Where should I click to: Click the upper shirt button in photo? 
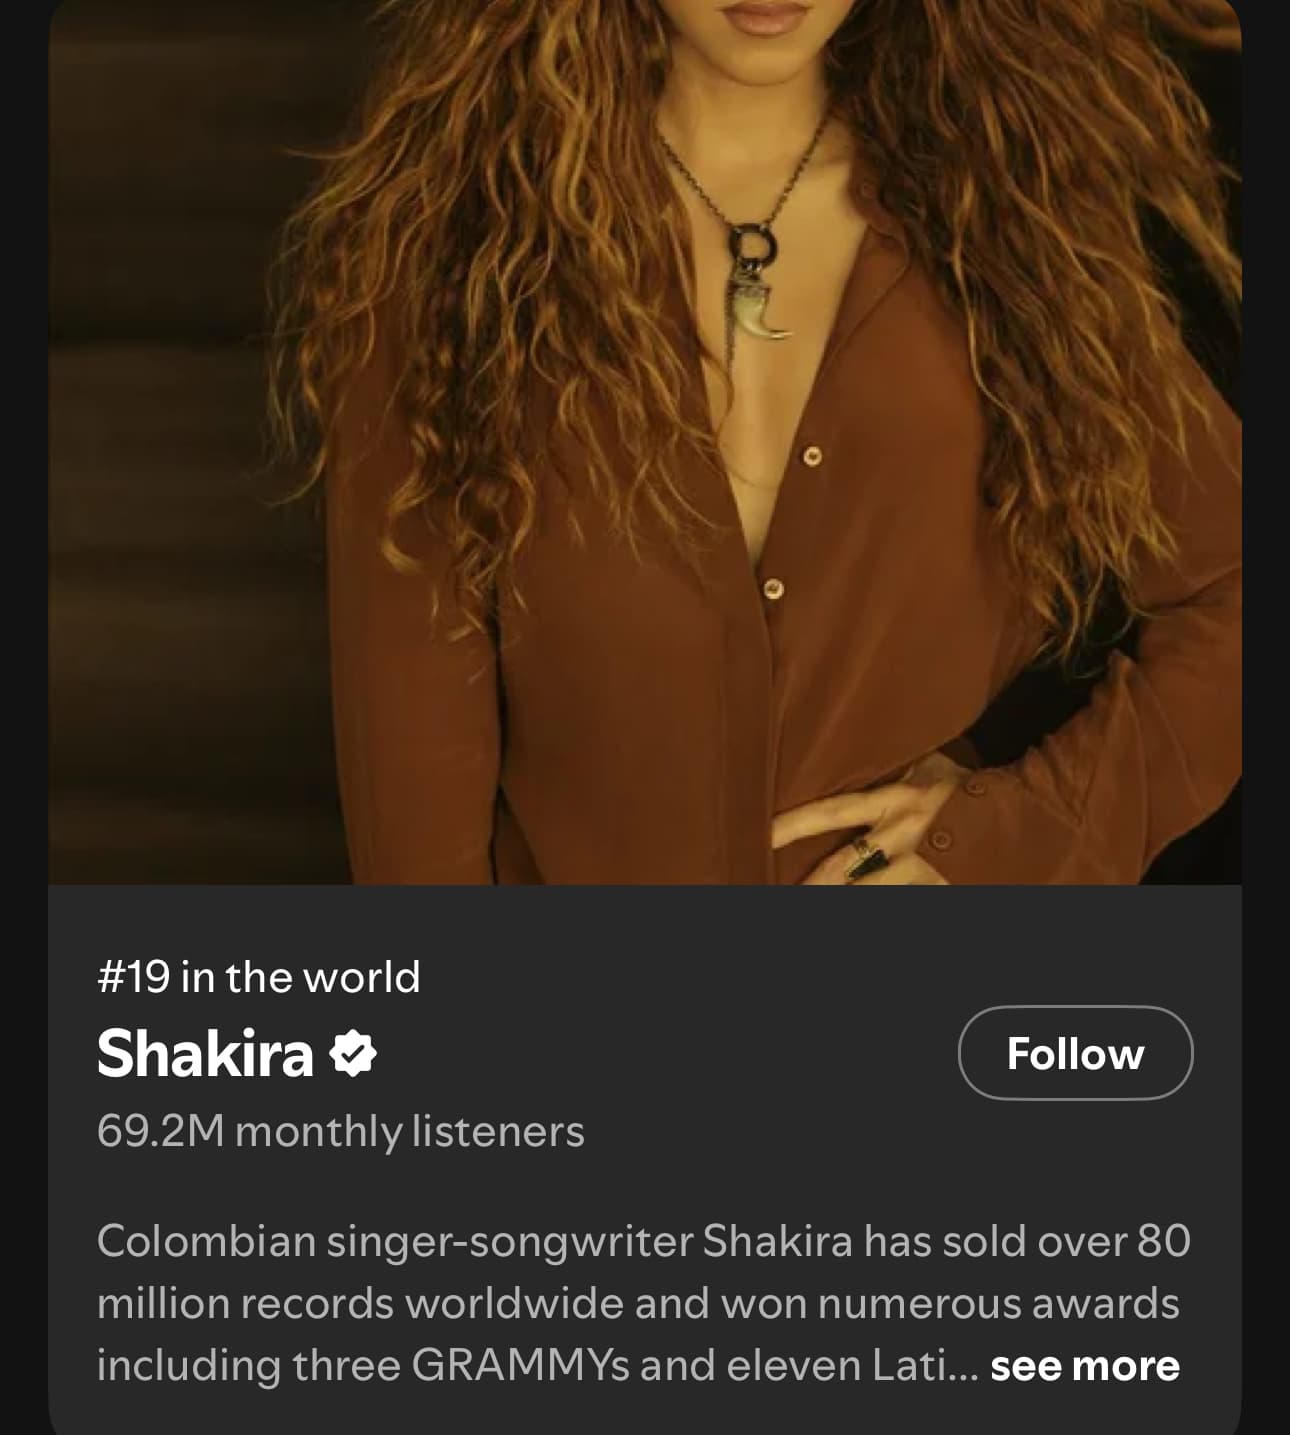[812, 456]
